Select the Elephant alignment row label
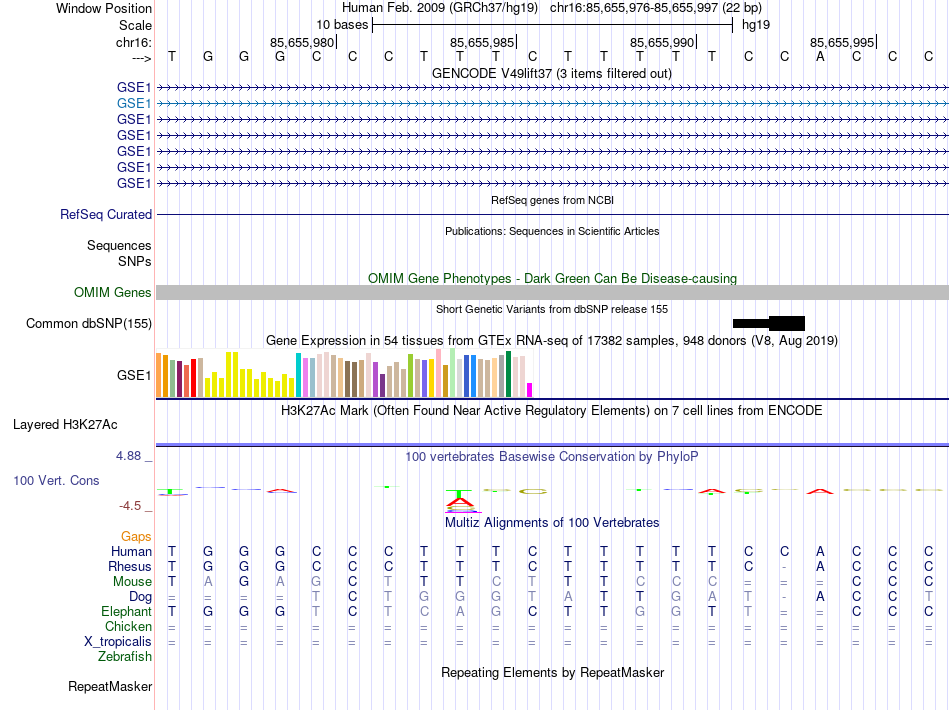Viewport: 950px width, 710px height. (126, 611)
